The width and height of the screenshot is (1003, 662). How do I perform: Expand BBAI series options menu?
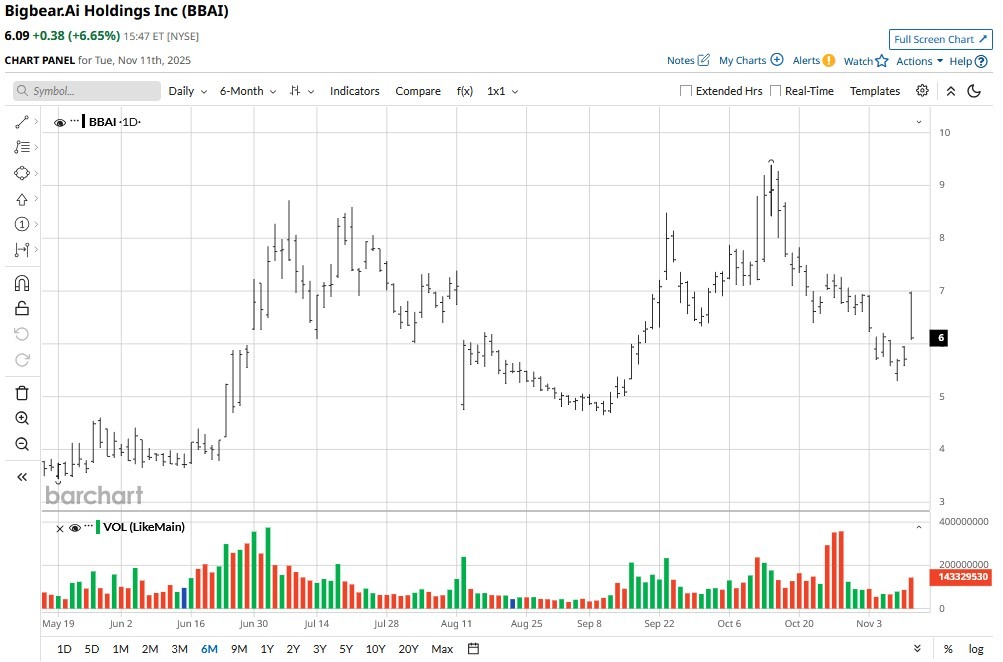coord(75,121)
